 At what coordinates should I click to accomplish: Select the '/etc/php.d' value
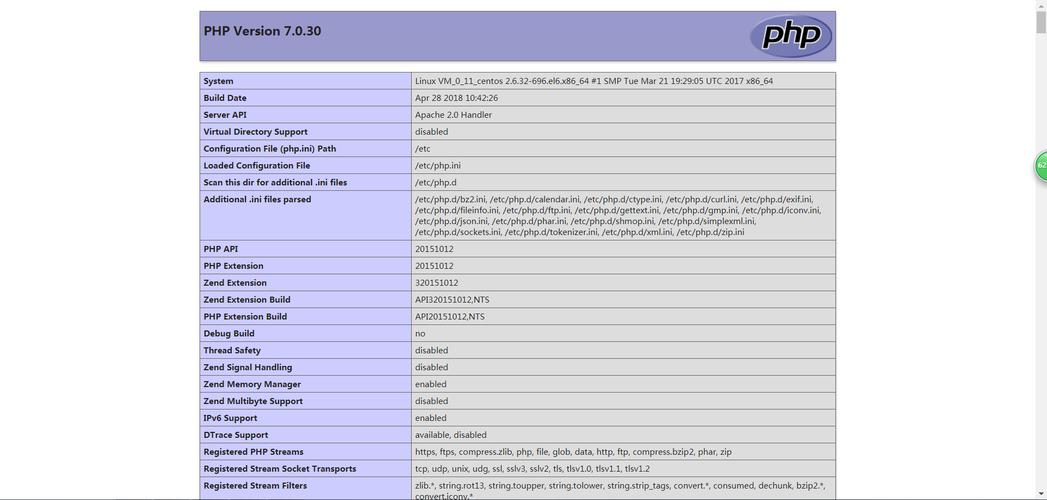[x=435, y=182]
